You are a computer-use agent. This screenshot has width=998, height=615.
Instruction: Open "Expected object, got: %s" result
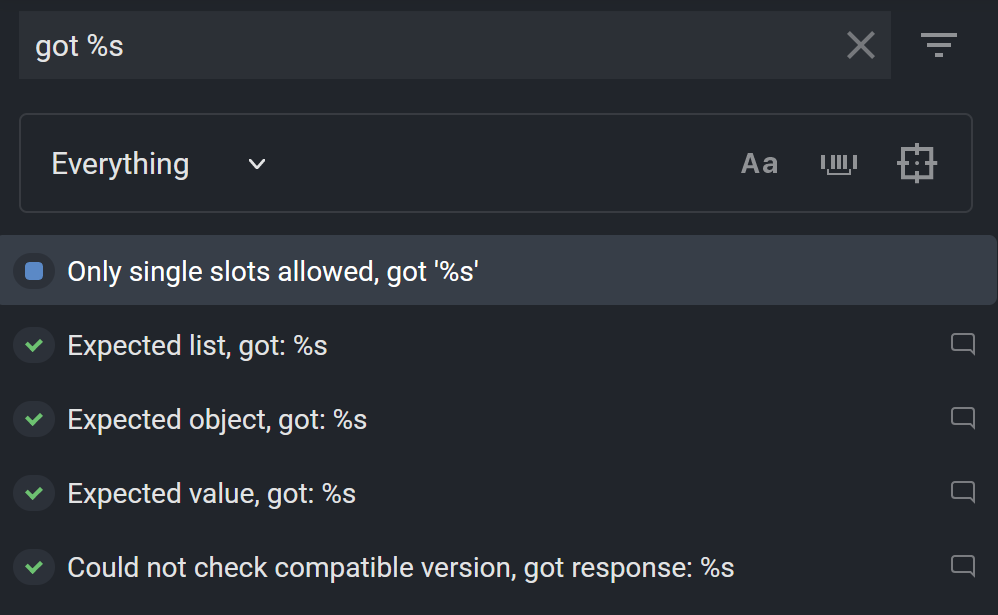(217, 420)
